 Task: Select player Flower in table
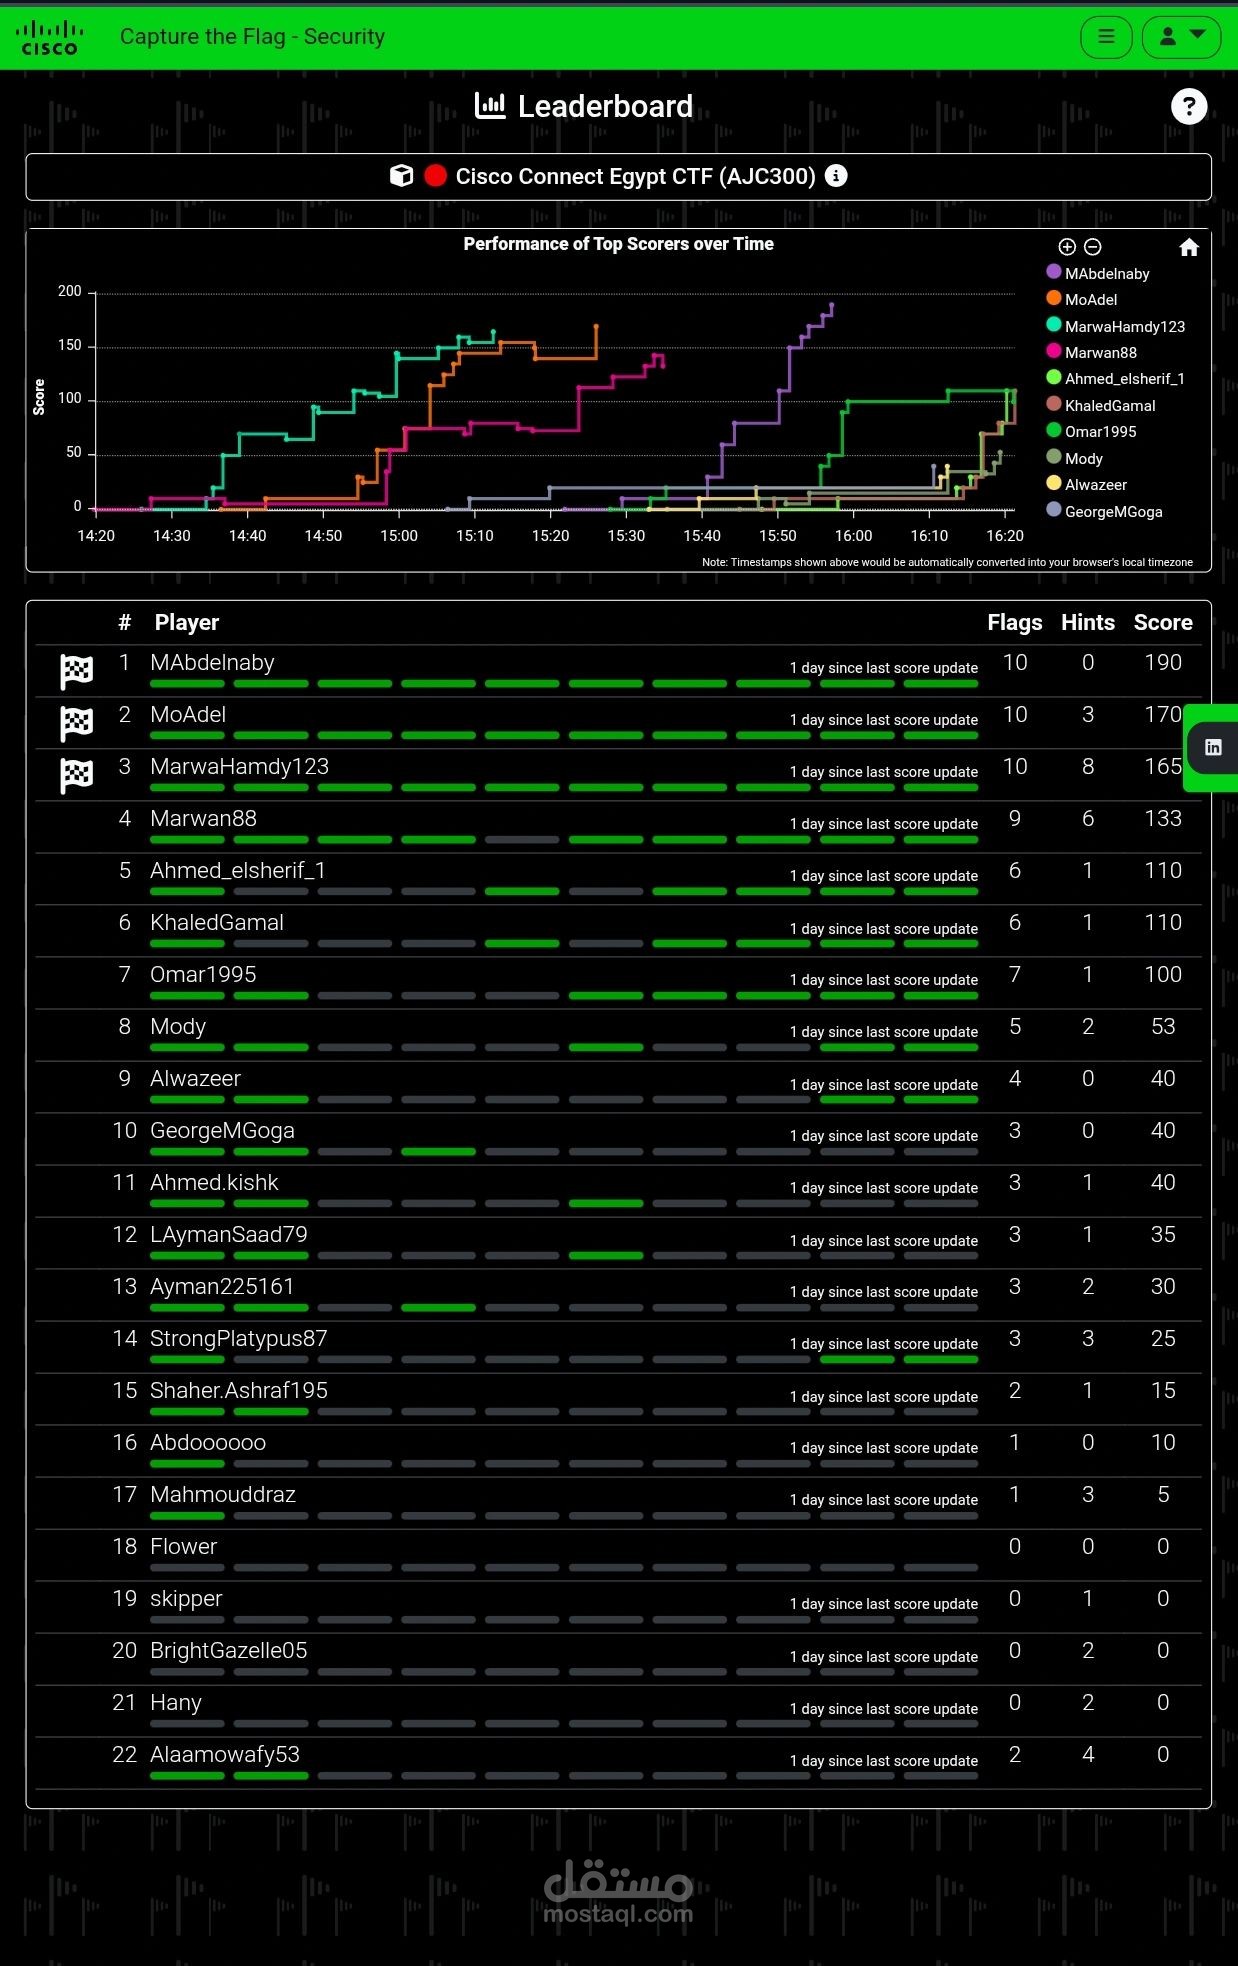click(x=183, y=1547)
